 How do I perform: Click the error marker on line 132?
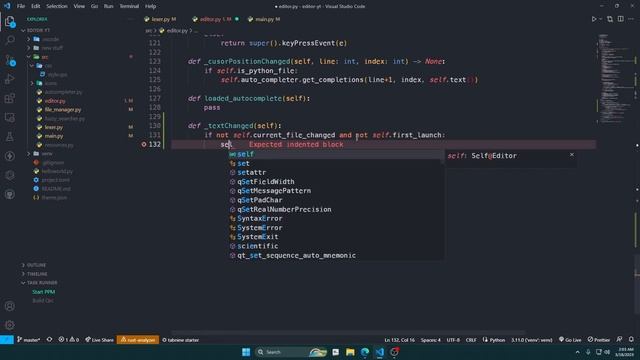144,144
